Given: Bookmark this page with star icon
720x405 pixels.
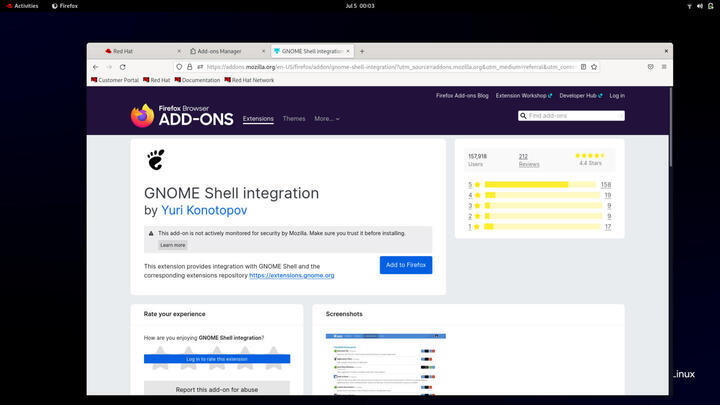Looking at the screenshot, I should 594,67.
